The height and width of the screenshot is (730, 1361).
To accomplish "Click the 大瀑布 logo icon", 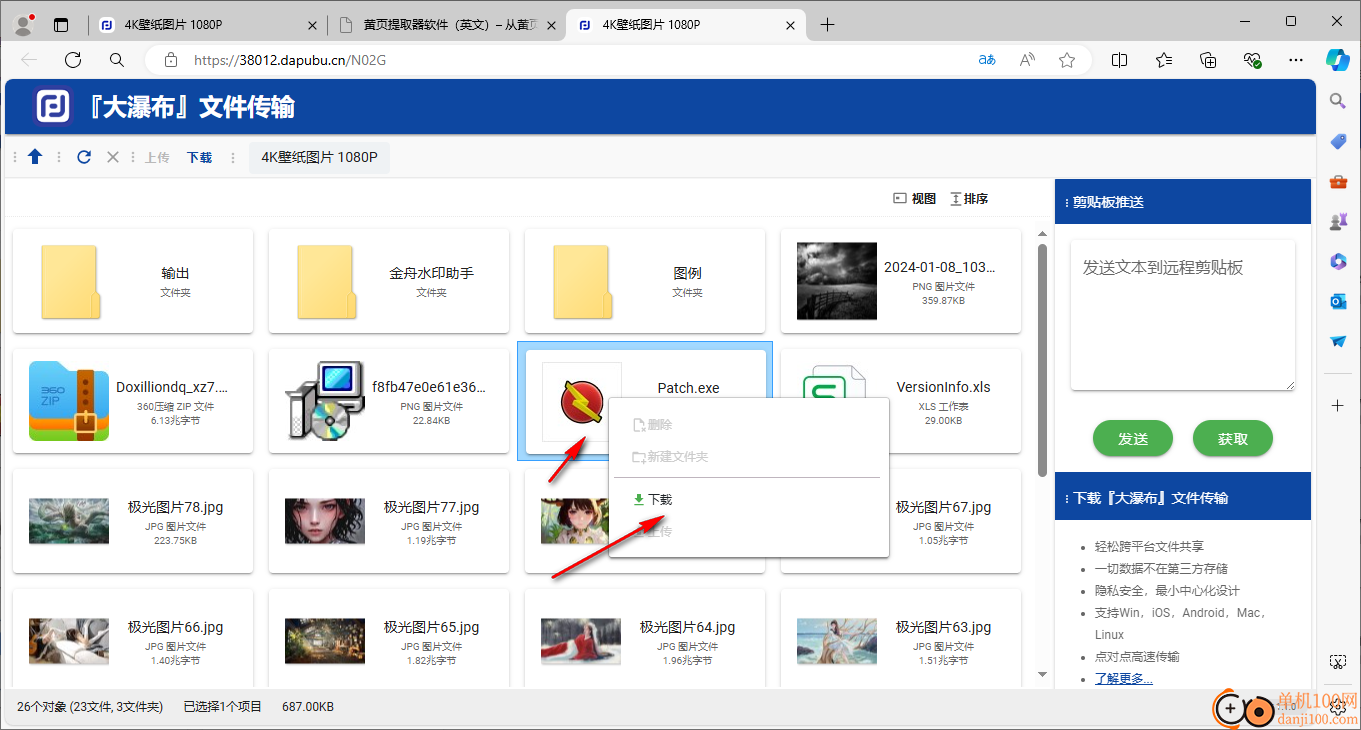I will click(x=53, y=107).
